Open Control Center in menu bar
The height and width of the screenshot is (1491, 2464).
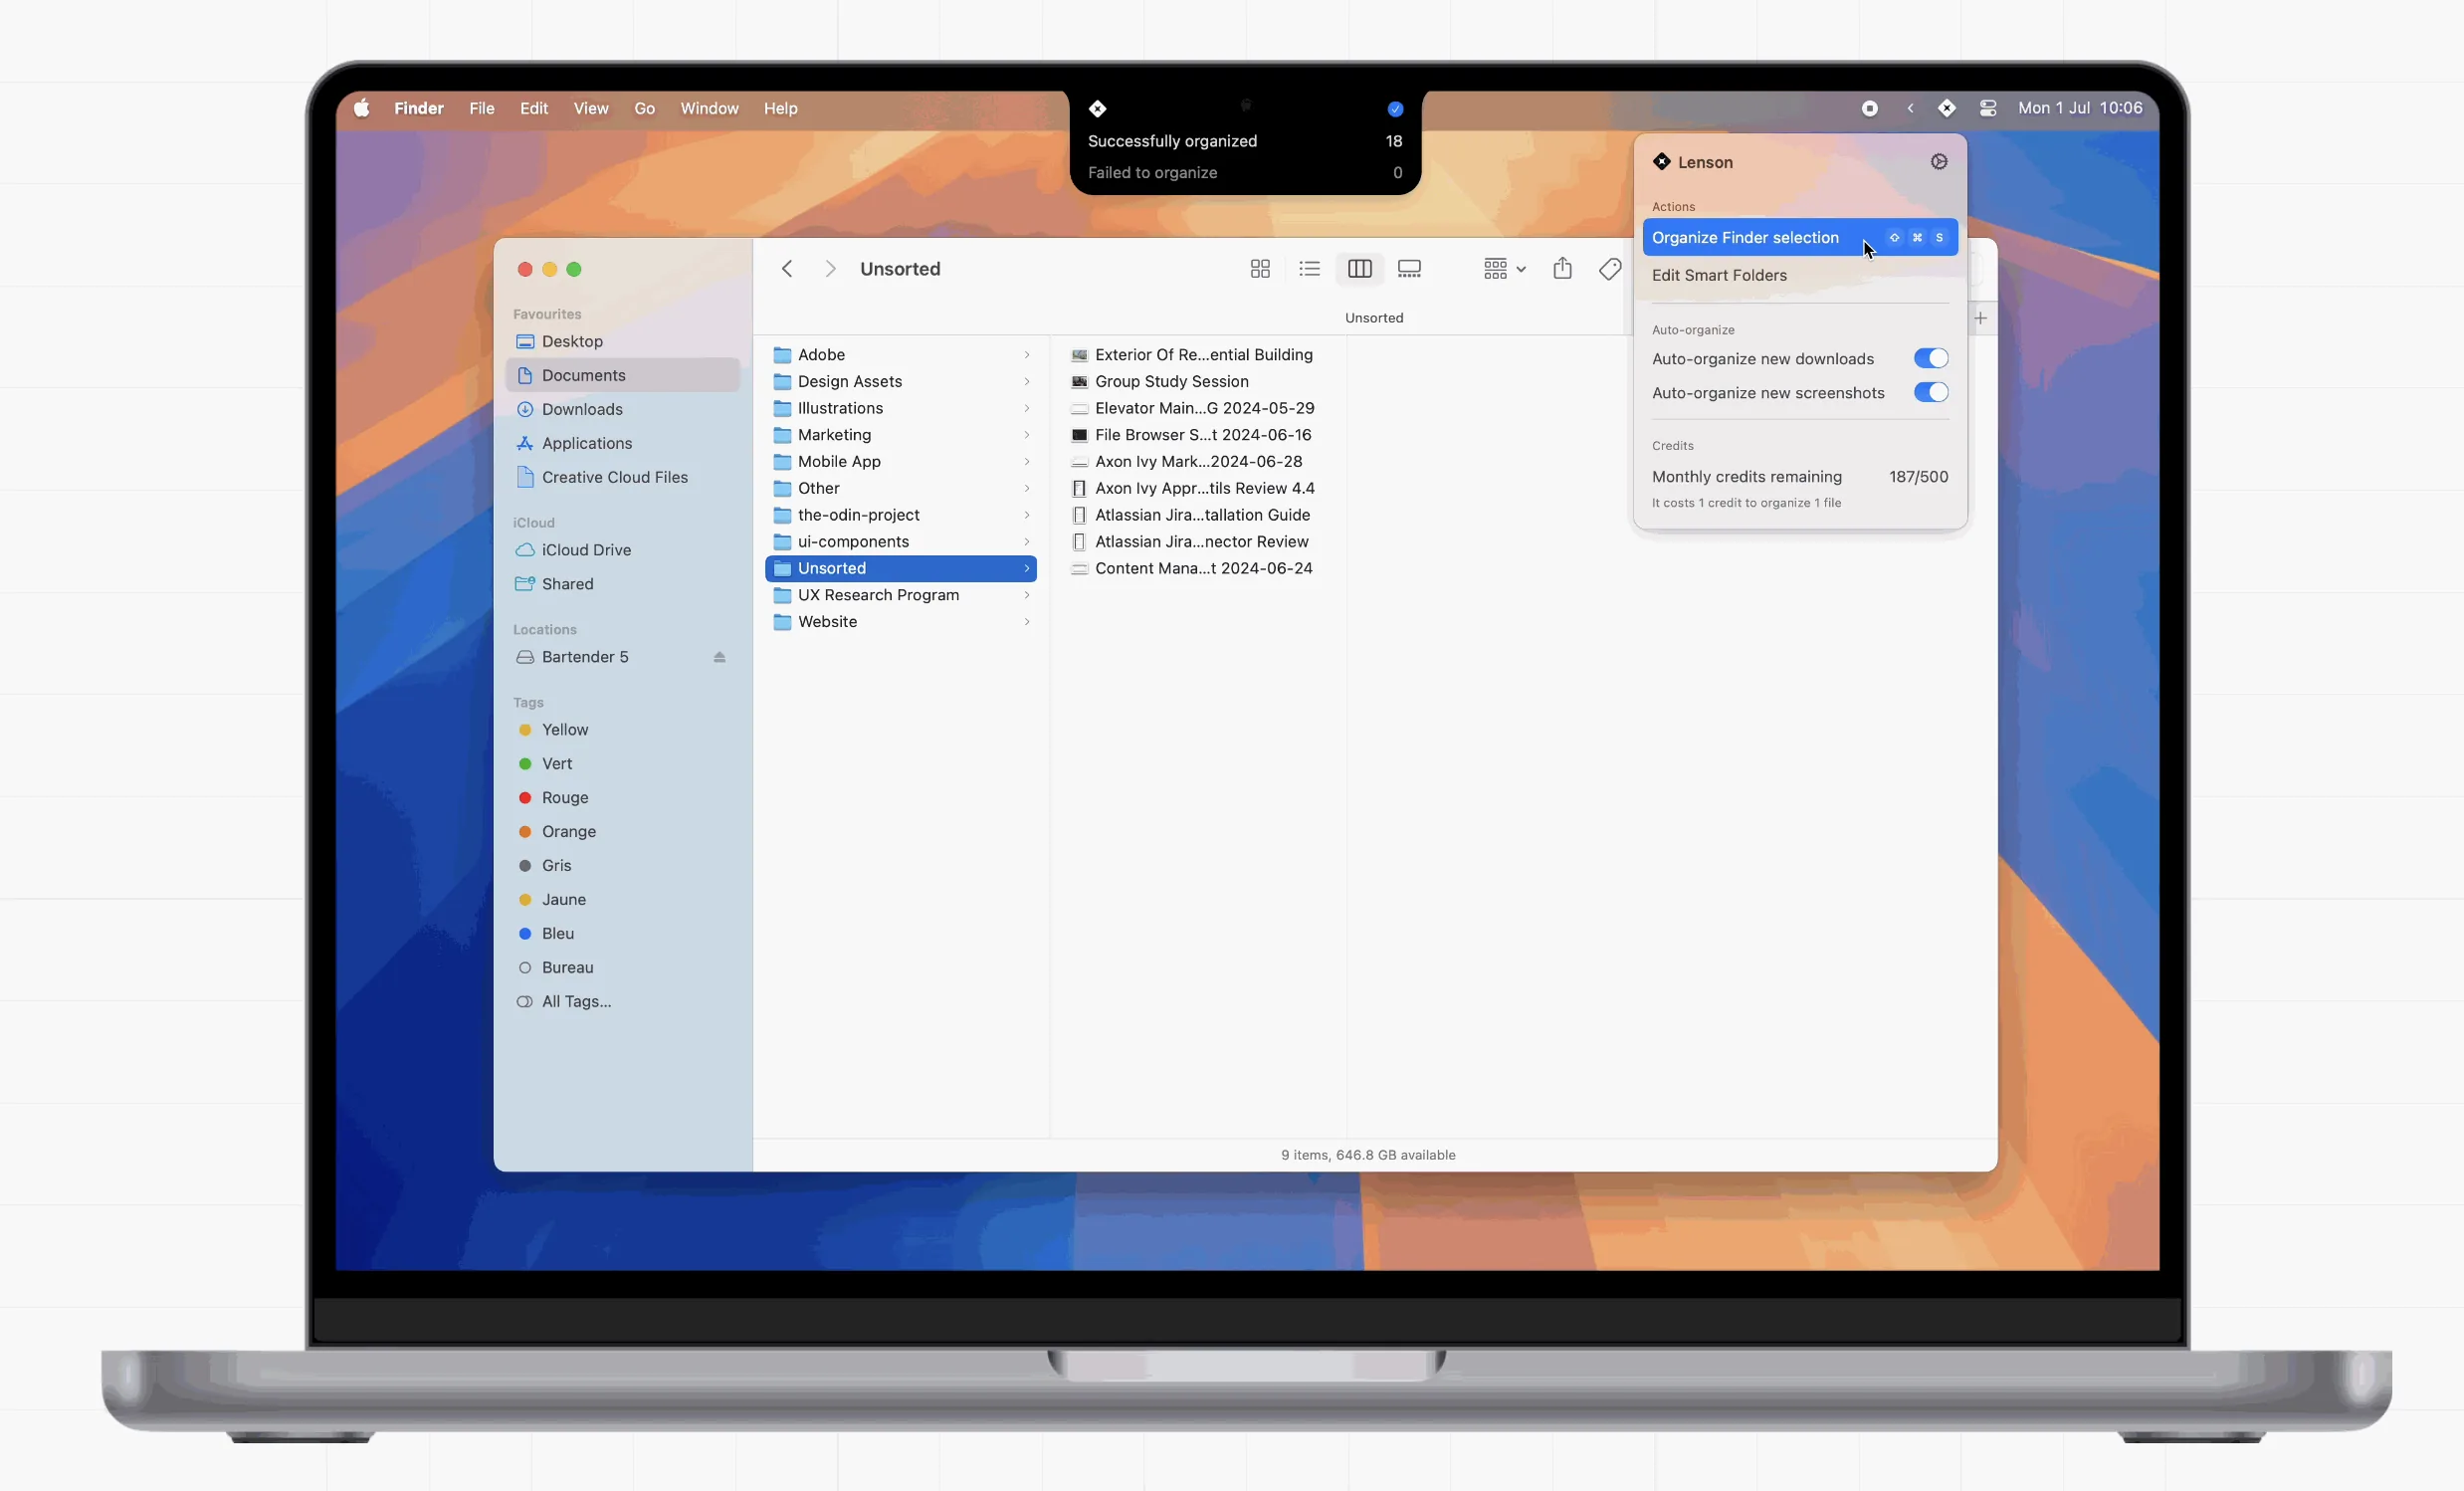[1988, 108]
